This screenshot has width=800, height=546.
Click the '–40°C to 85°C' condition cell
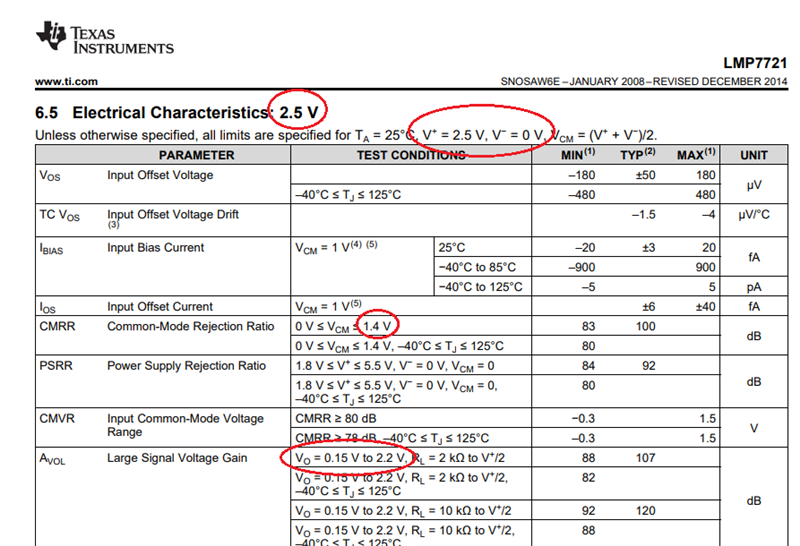(477, 267)
